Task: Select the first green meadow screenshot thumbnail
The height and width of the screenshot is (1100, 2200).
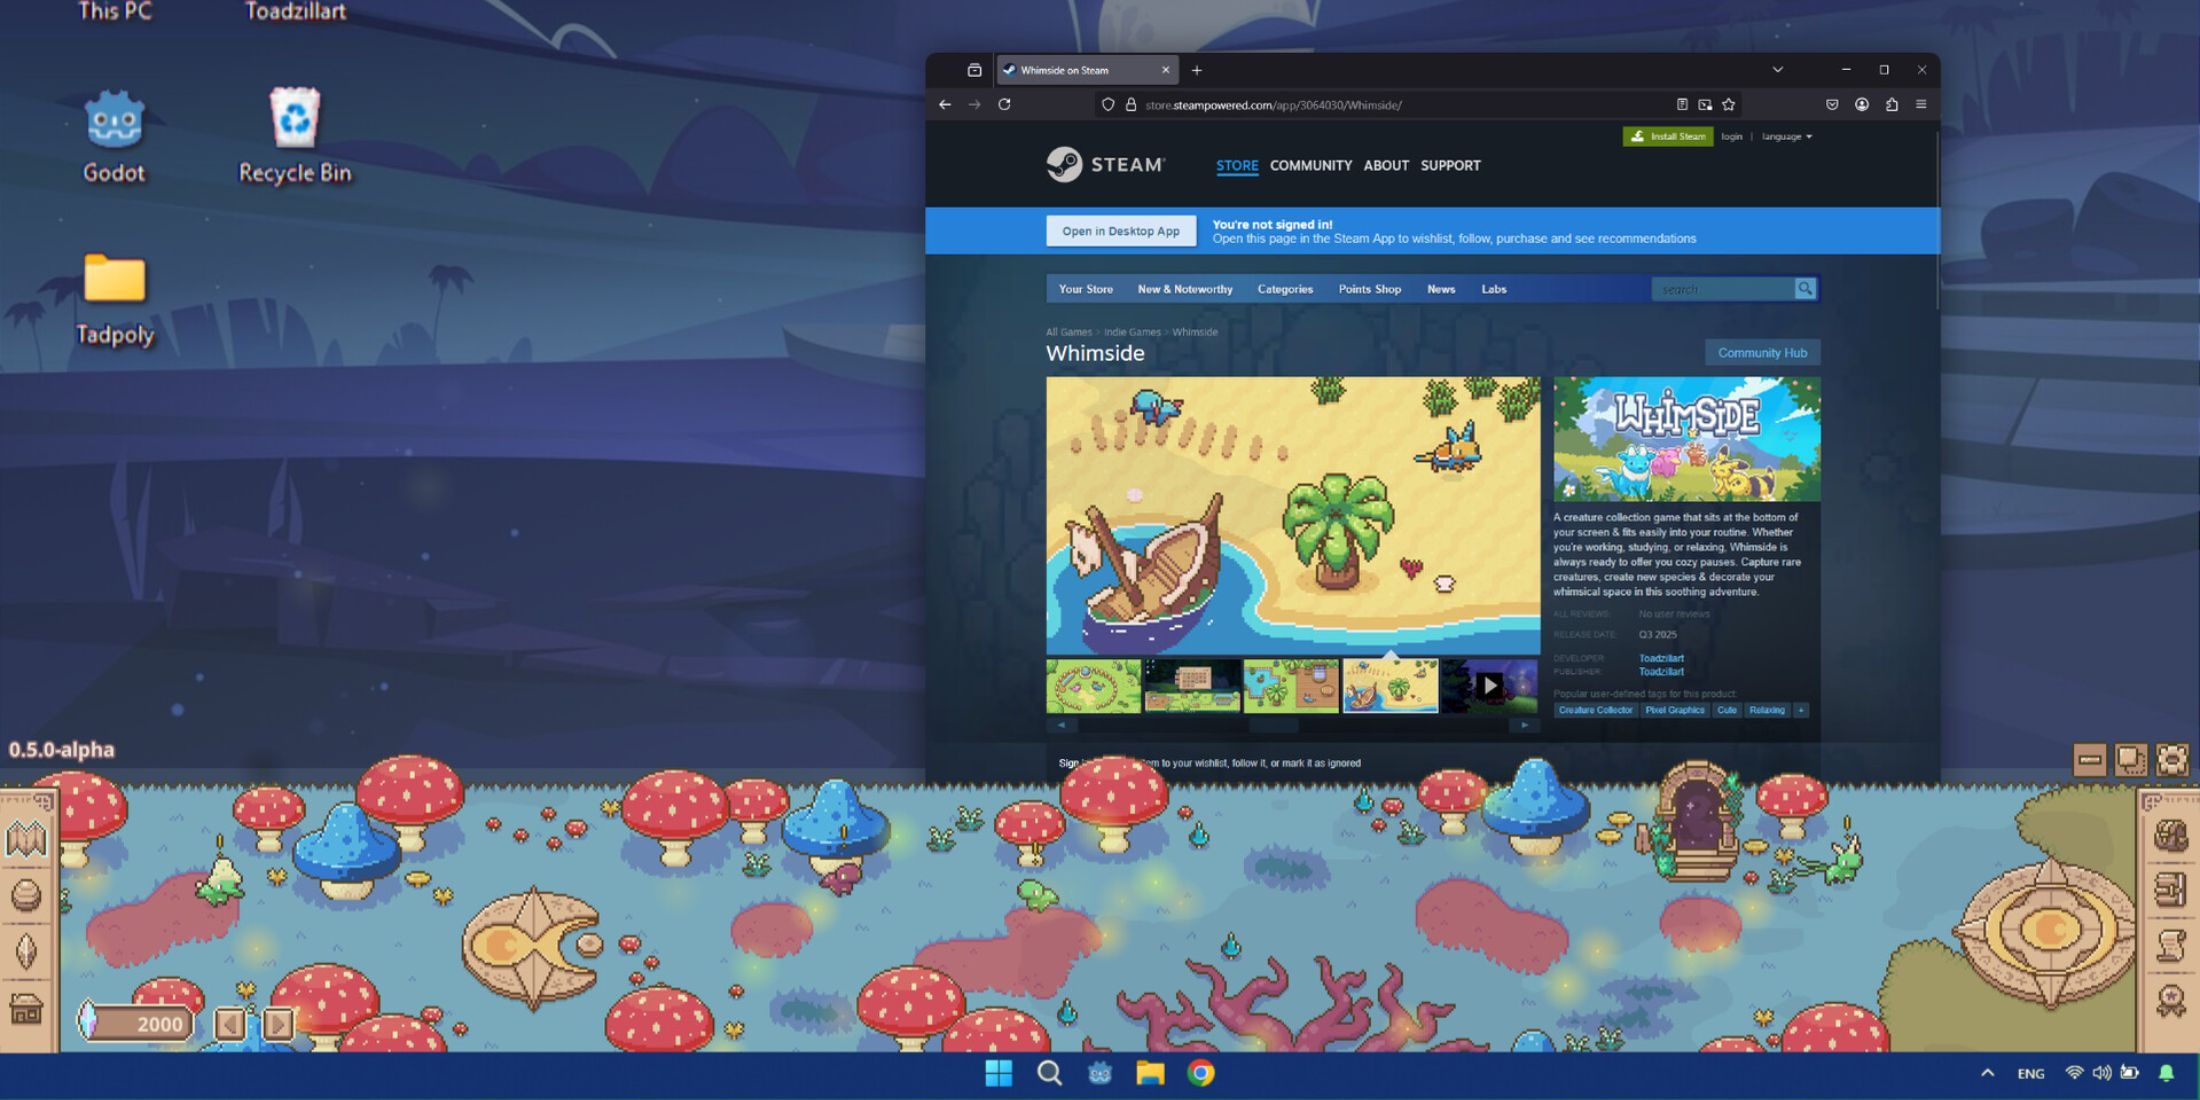Action: click(x=1093, y=685)
